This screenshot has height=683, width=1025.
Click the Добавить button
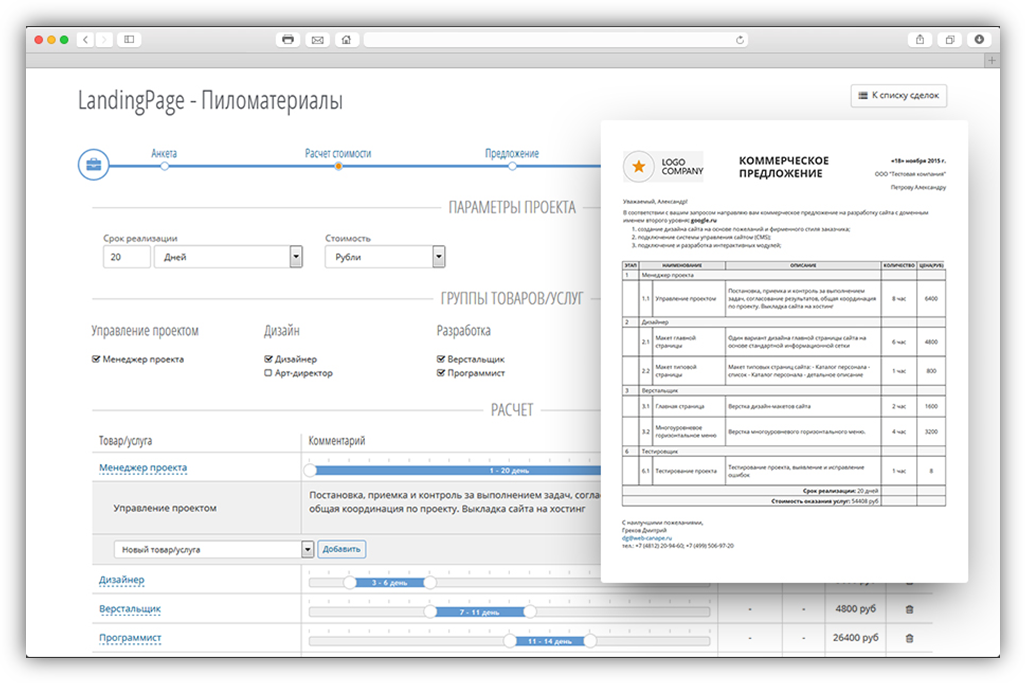pos(341,549)
